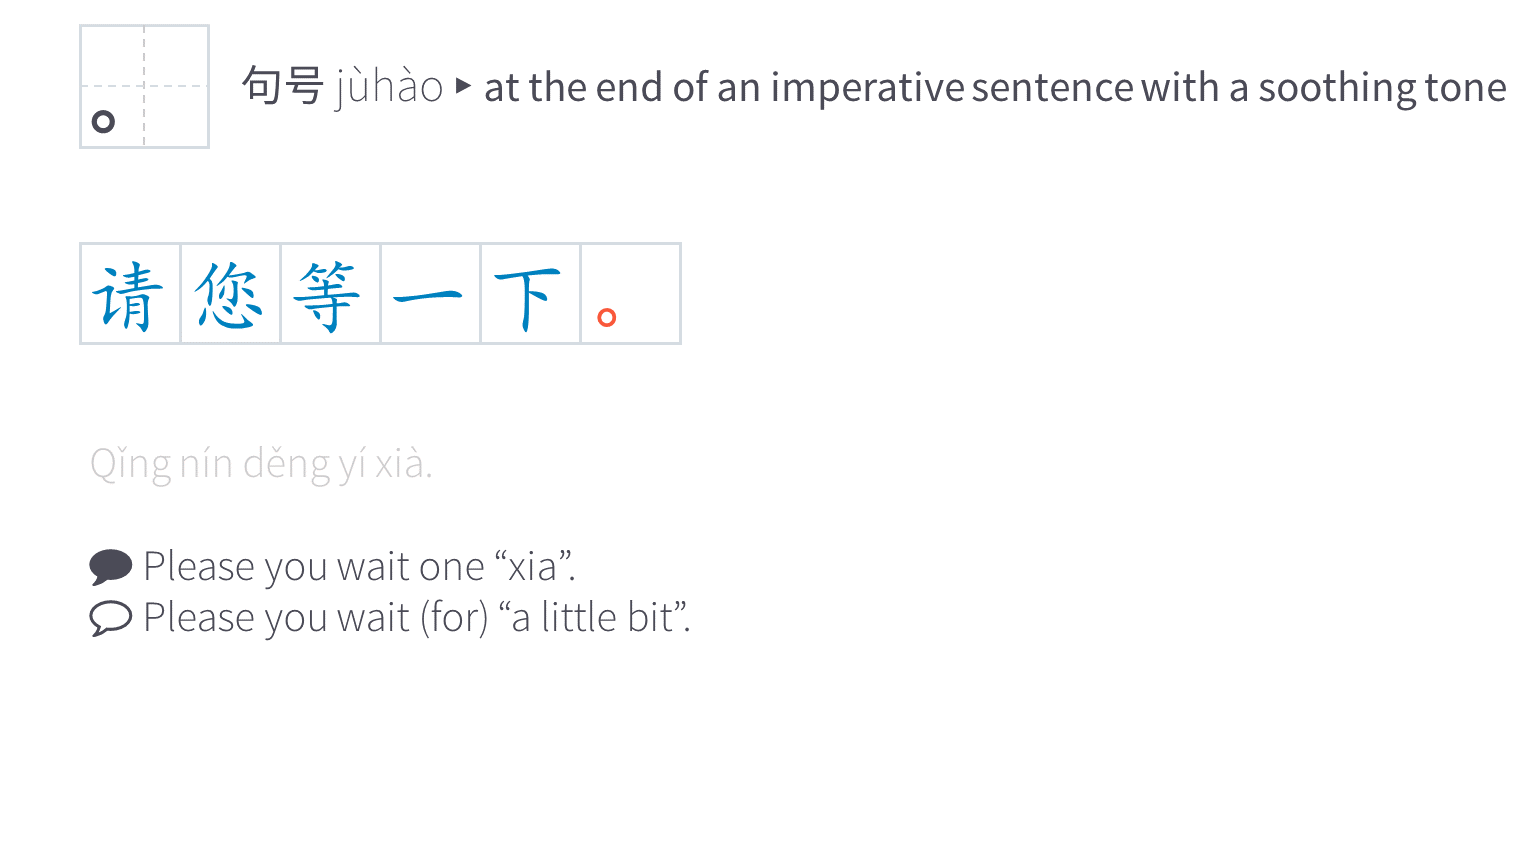Click the imperative sentence soothing tone description
Image resolution: width=1536 pixels, height=864 pixels.
(x=995, y=88)
